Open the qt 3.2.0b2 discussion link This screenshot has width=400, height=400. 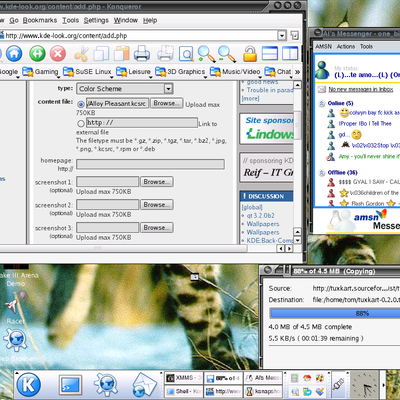[260, 216]
